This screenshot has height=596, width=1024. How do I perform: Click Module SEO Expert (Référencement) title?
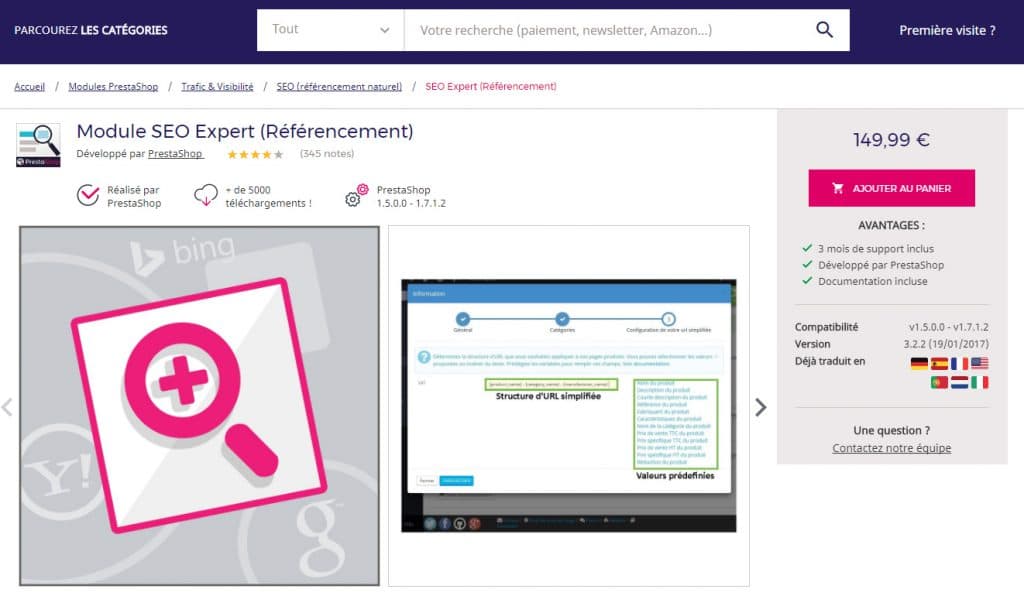coord(245,131)
